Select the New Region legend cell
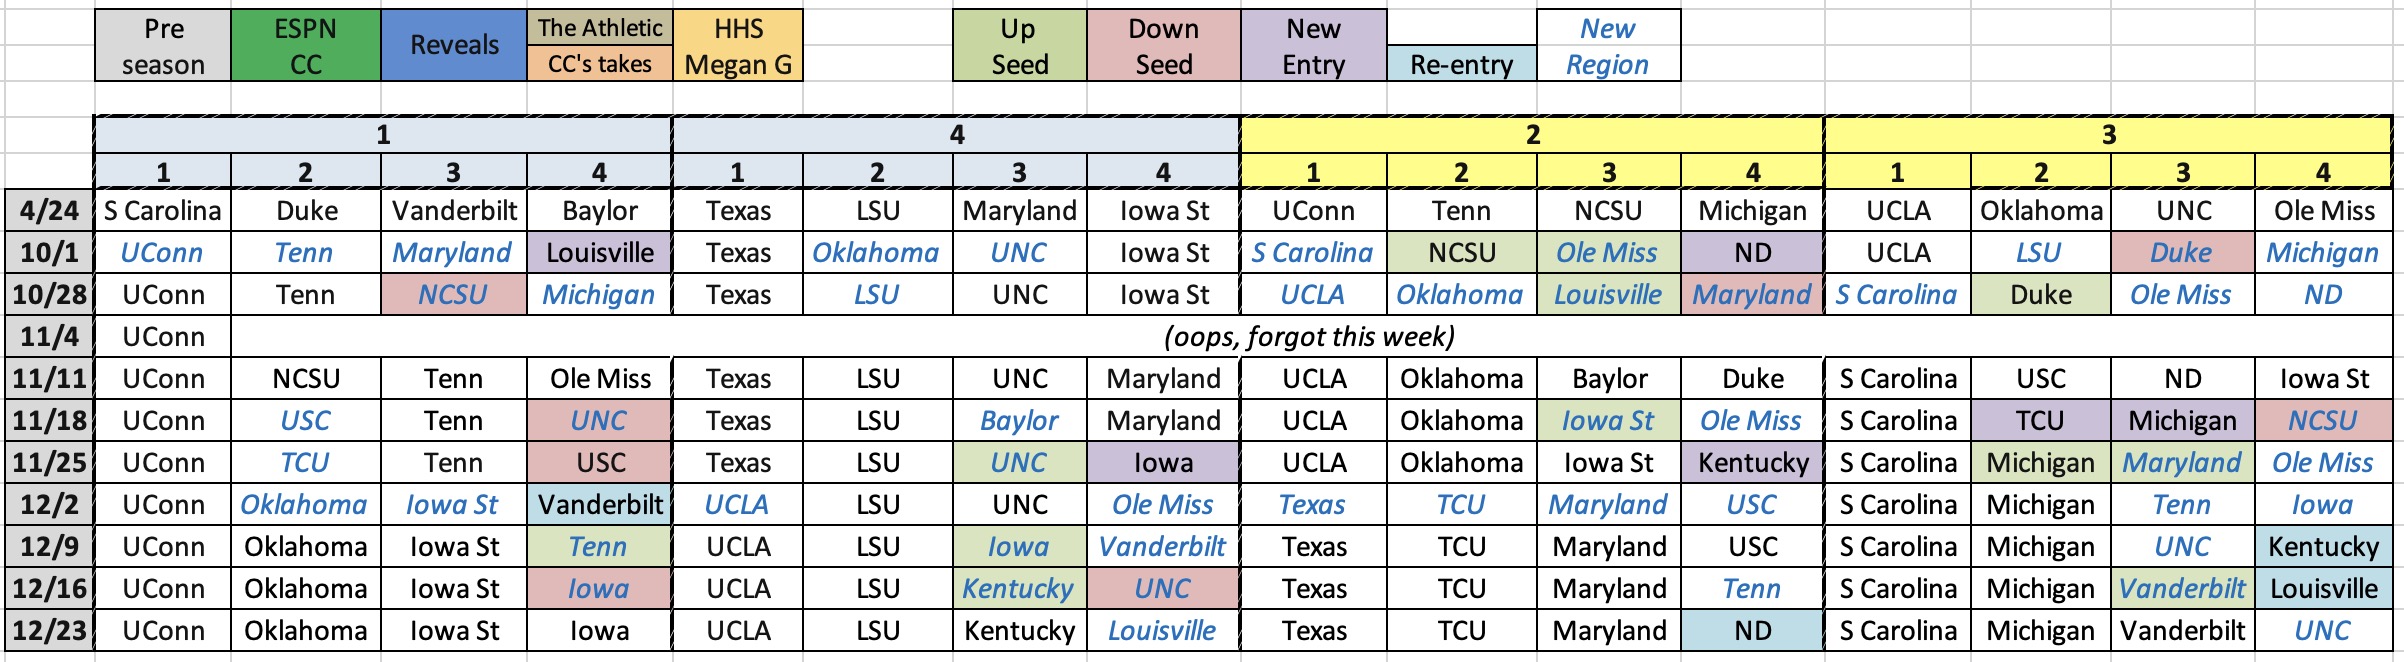The width and height of the screenshot is (2404, 662). pos(1607,46)
